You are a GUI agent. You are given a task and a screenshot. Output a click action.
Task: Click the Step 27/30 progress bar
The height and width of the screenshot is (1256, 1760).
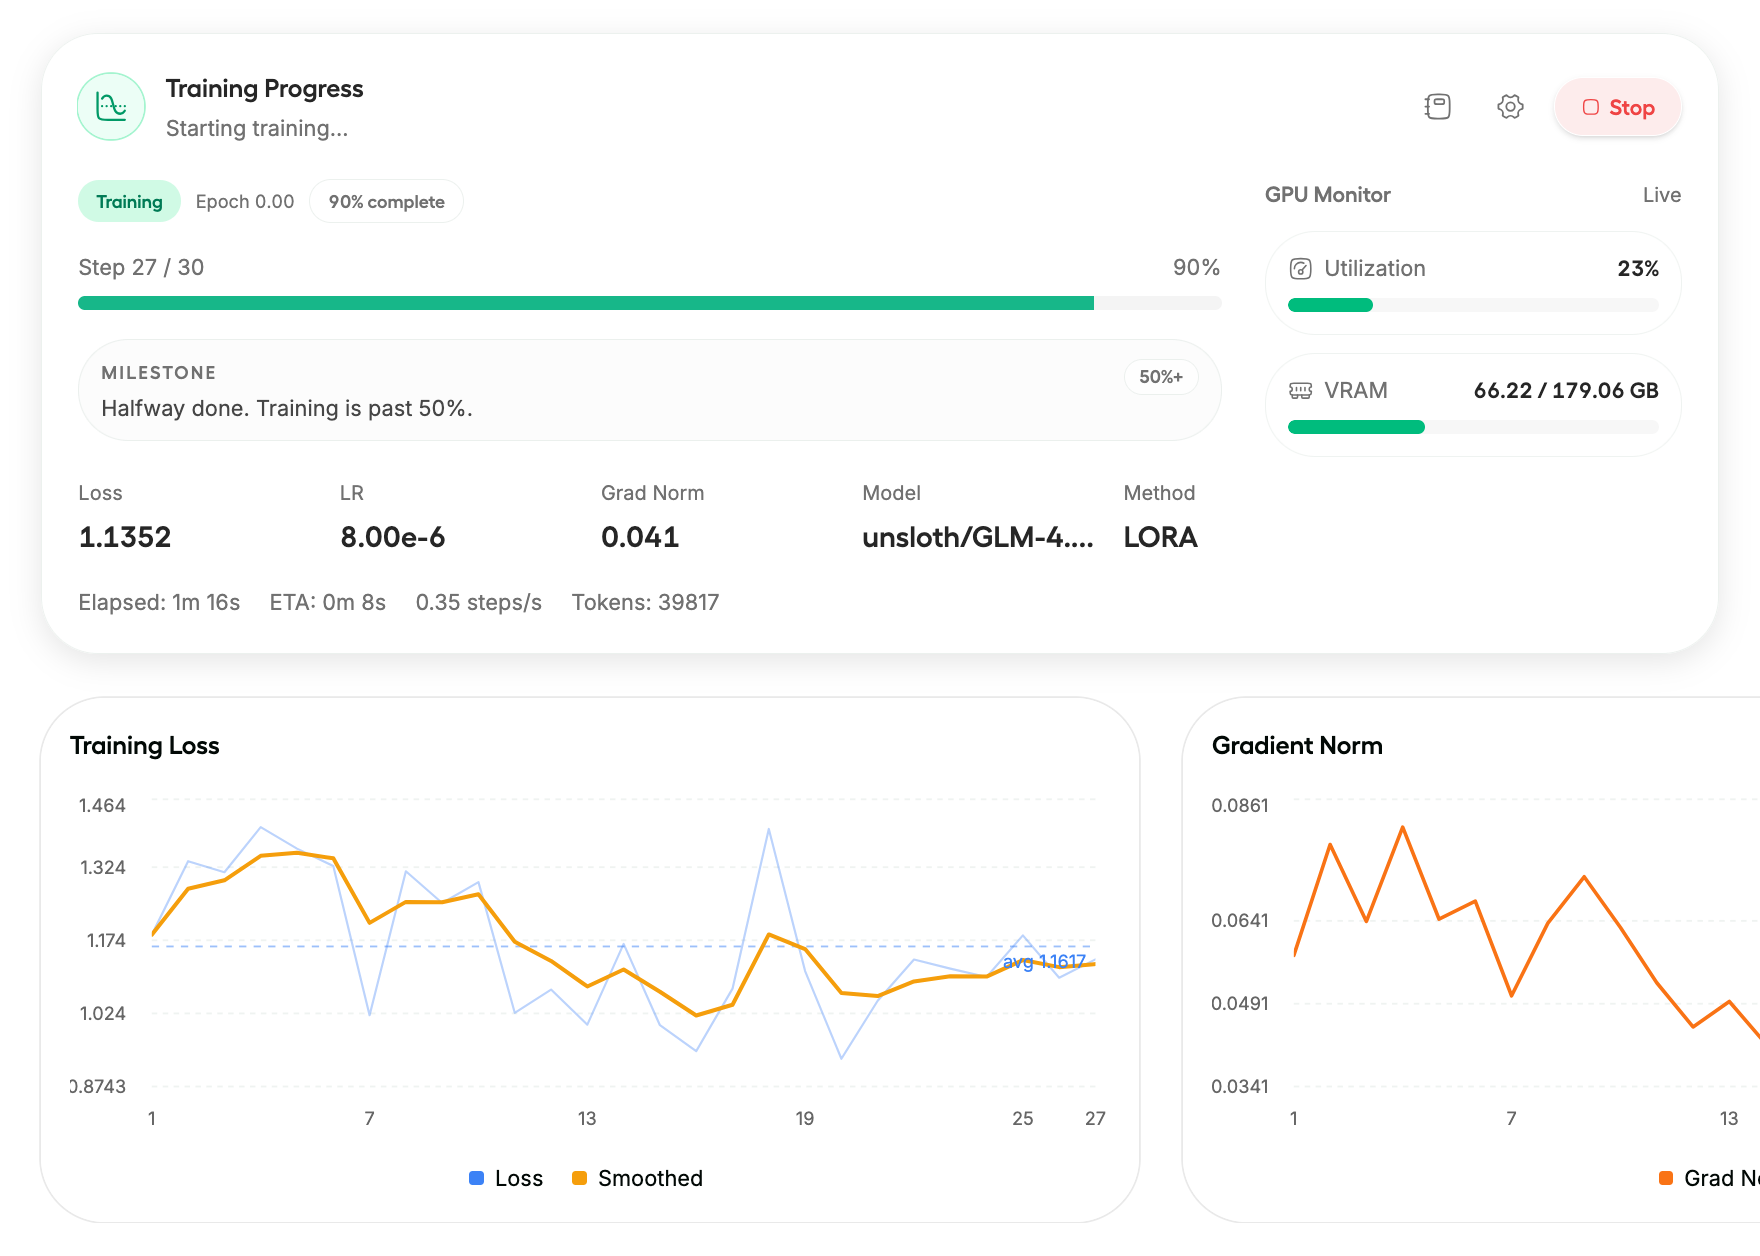(649, 302)
